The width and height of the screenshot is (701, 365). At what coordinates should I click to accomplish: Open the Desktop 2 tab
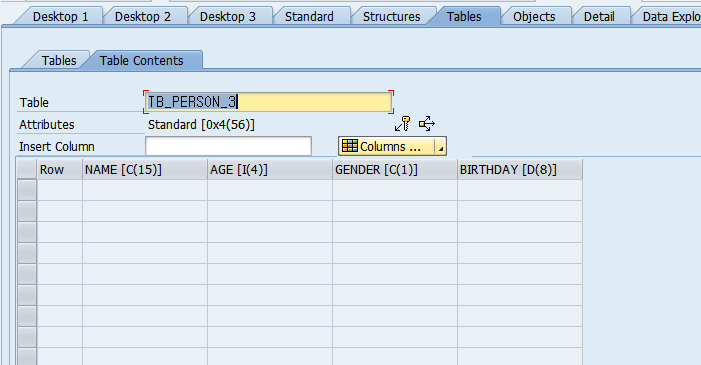pos(143,17)
